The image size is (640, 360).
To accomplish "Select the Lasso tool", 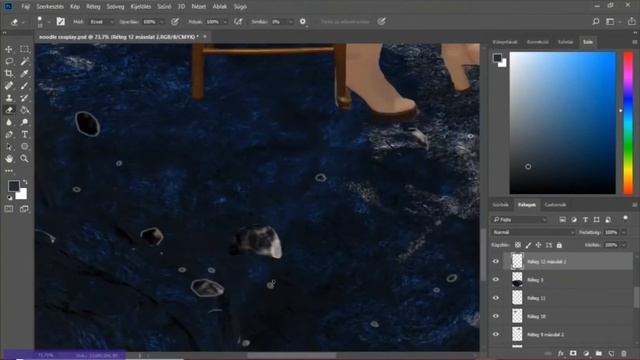I will [9, 61].
